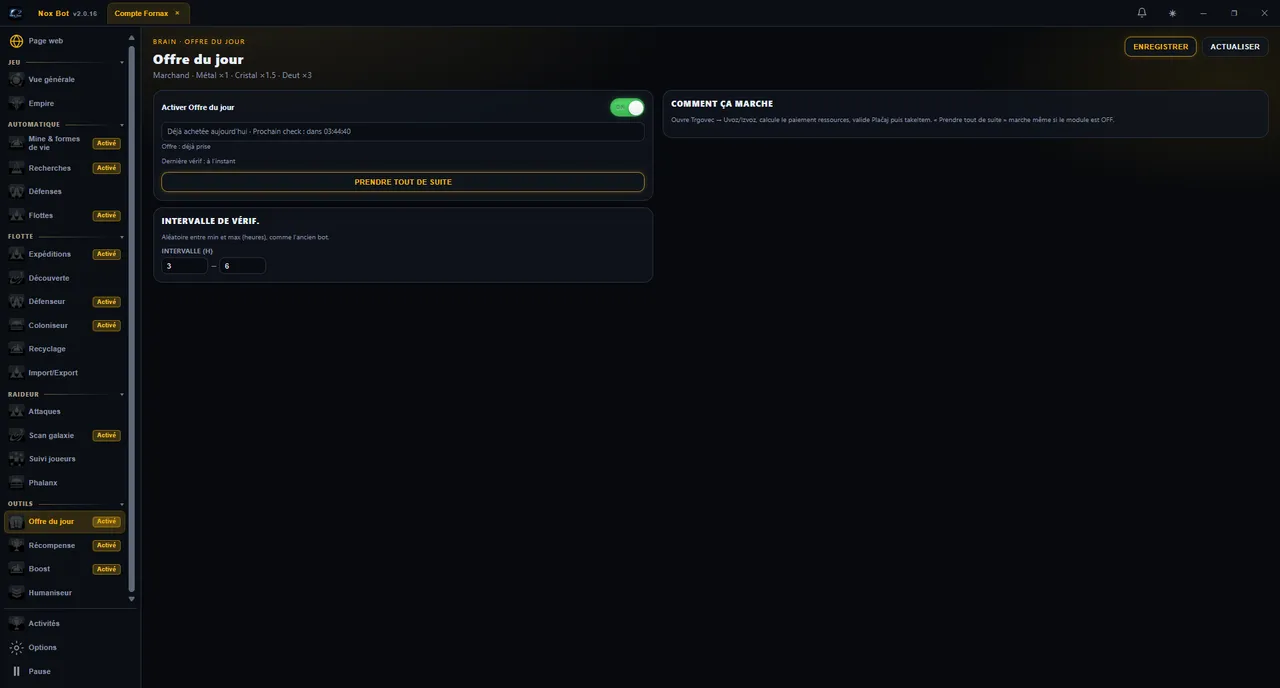Click the Activités sidebar icon

click(x=16, y=623)
